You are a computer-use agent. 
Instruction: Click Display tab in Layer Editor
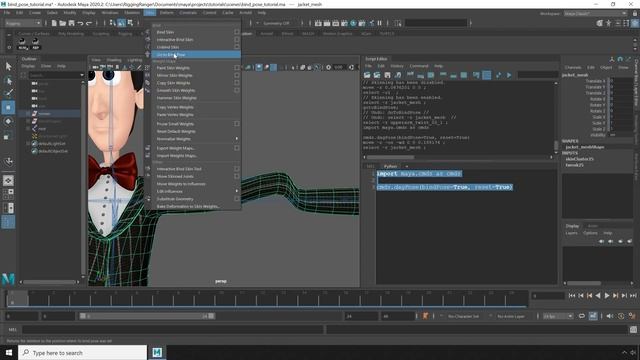click(x=572, y=226)
